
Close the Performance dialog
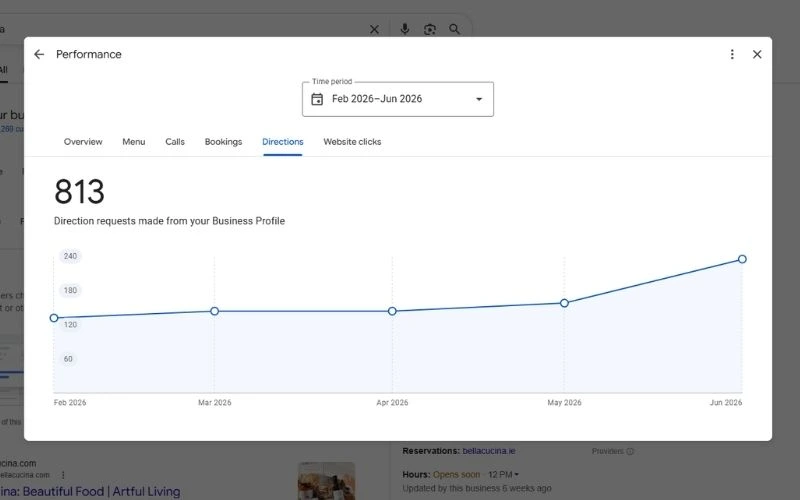[x=757, y=54]
